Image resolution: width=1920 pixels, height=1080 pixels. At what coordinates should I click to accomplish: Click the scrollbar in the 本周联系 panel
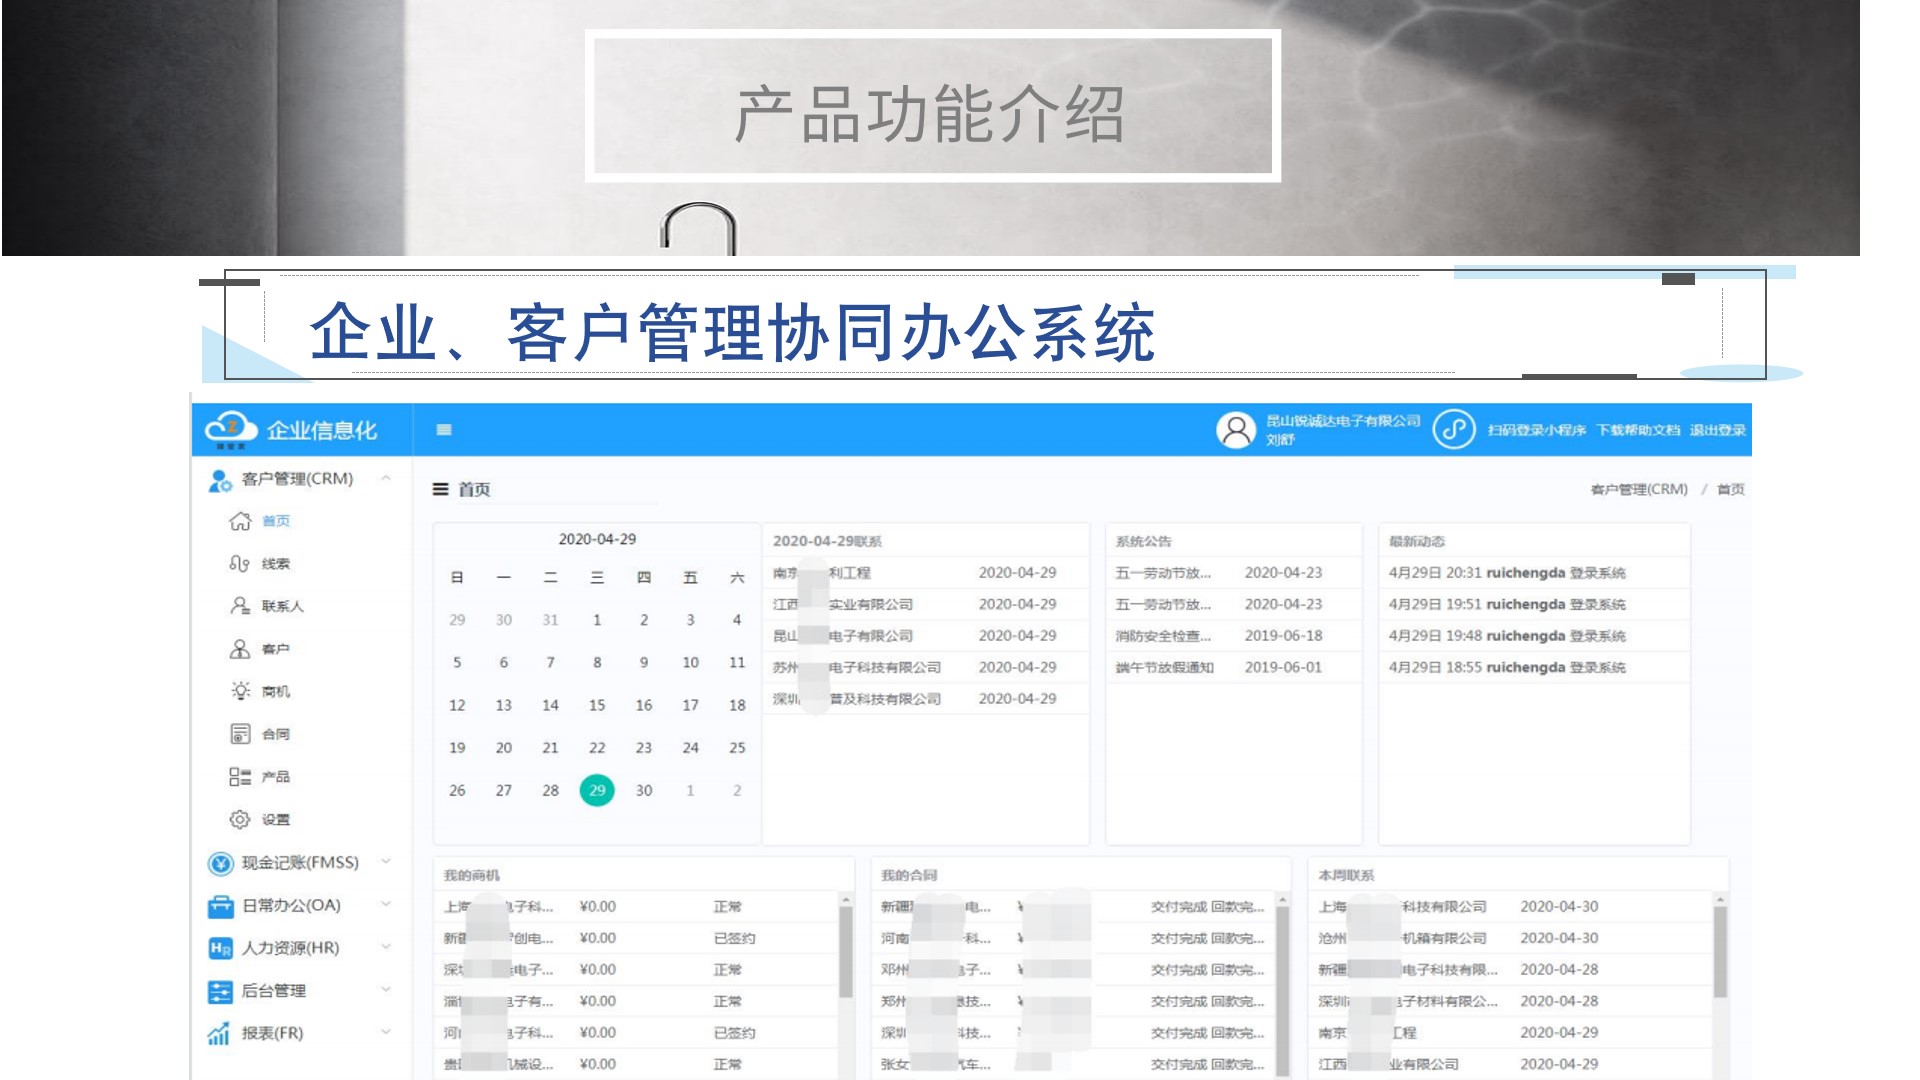[x=1720, y=950]
